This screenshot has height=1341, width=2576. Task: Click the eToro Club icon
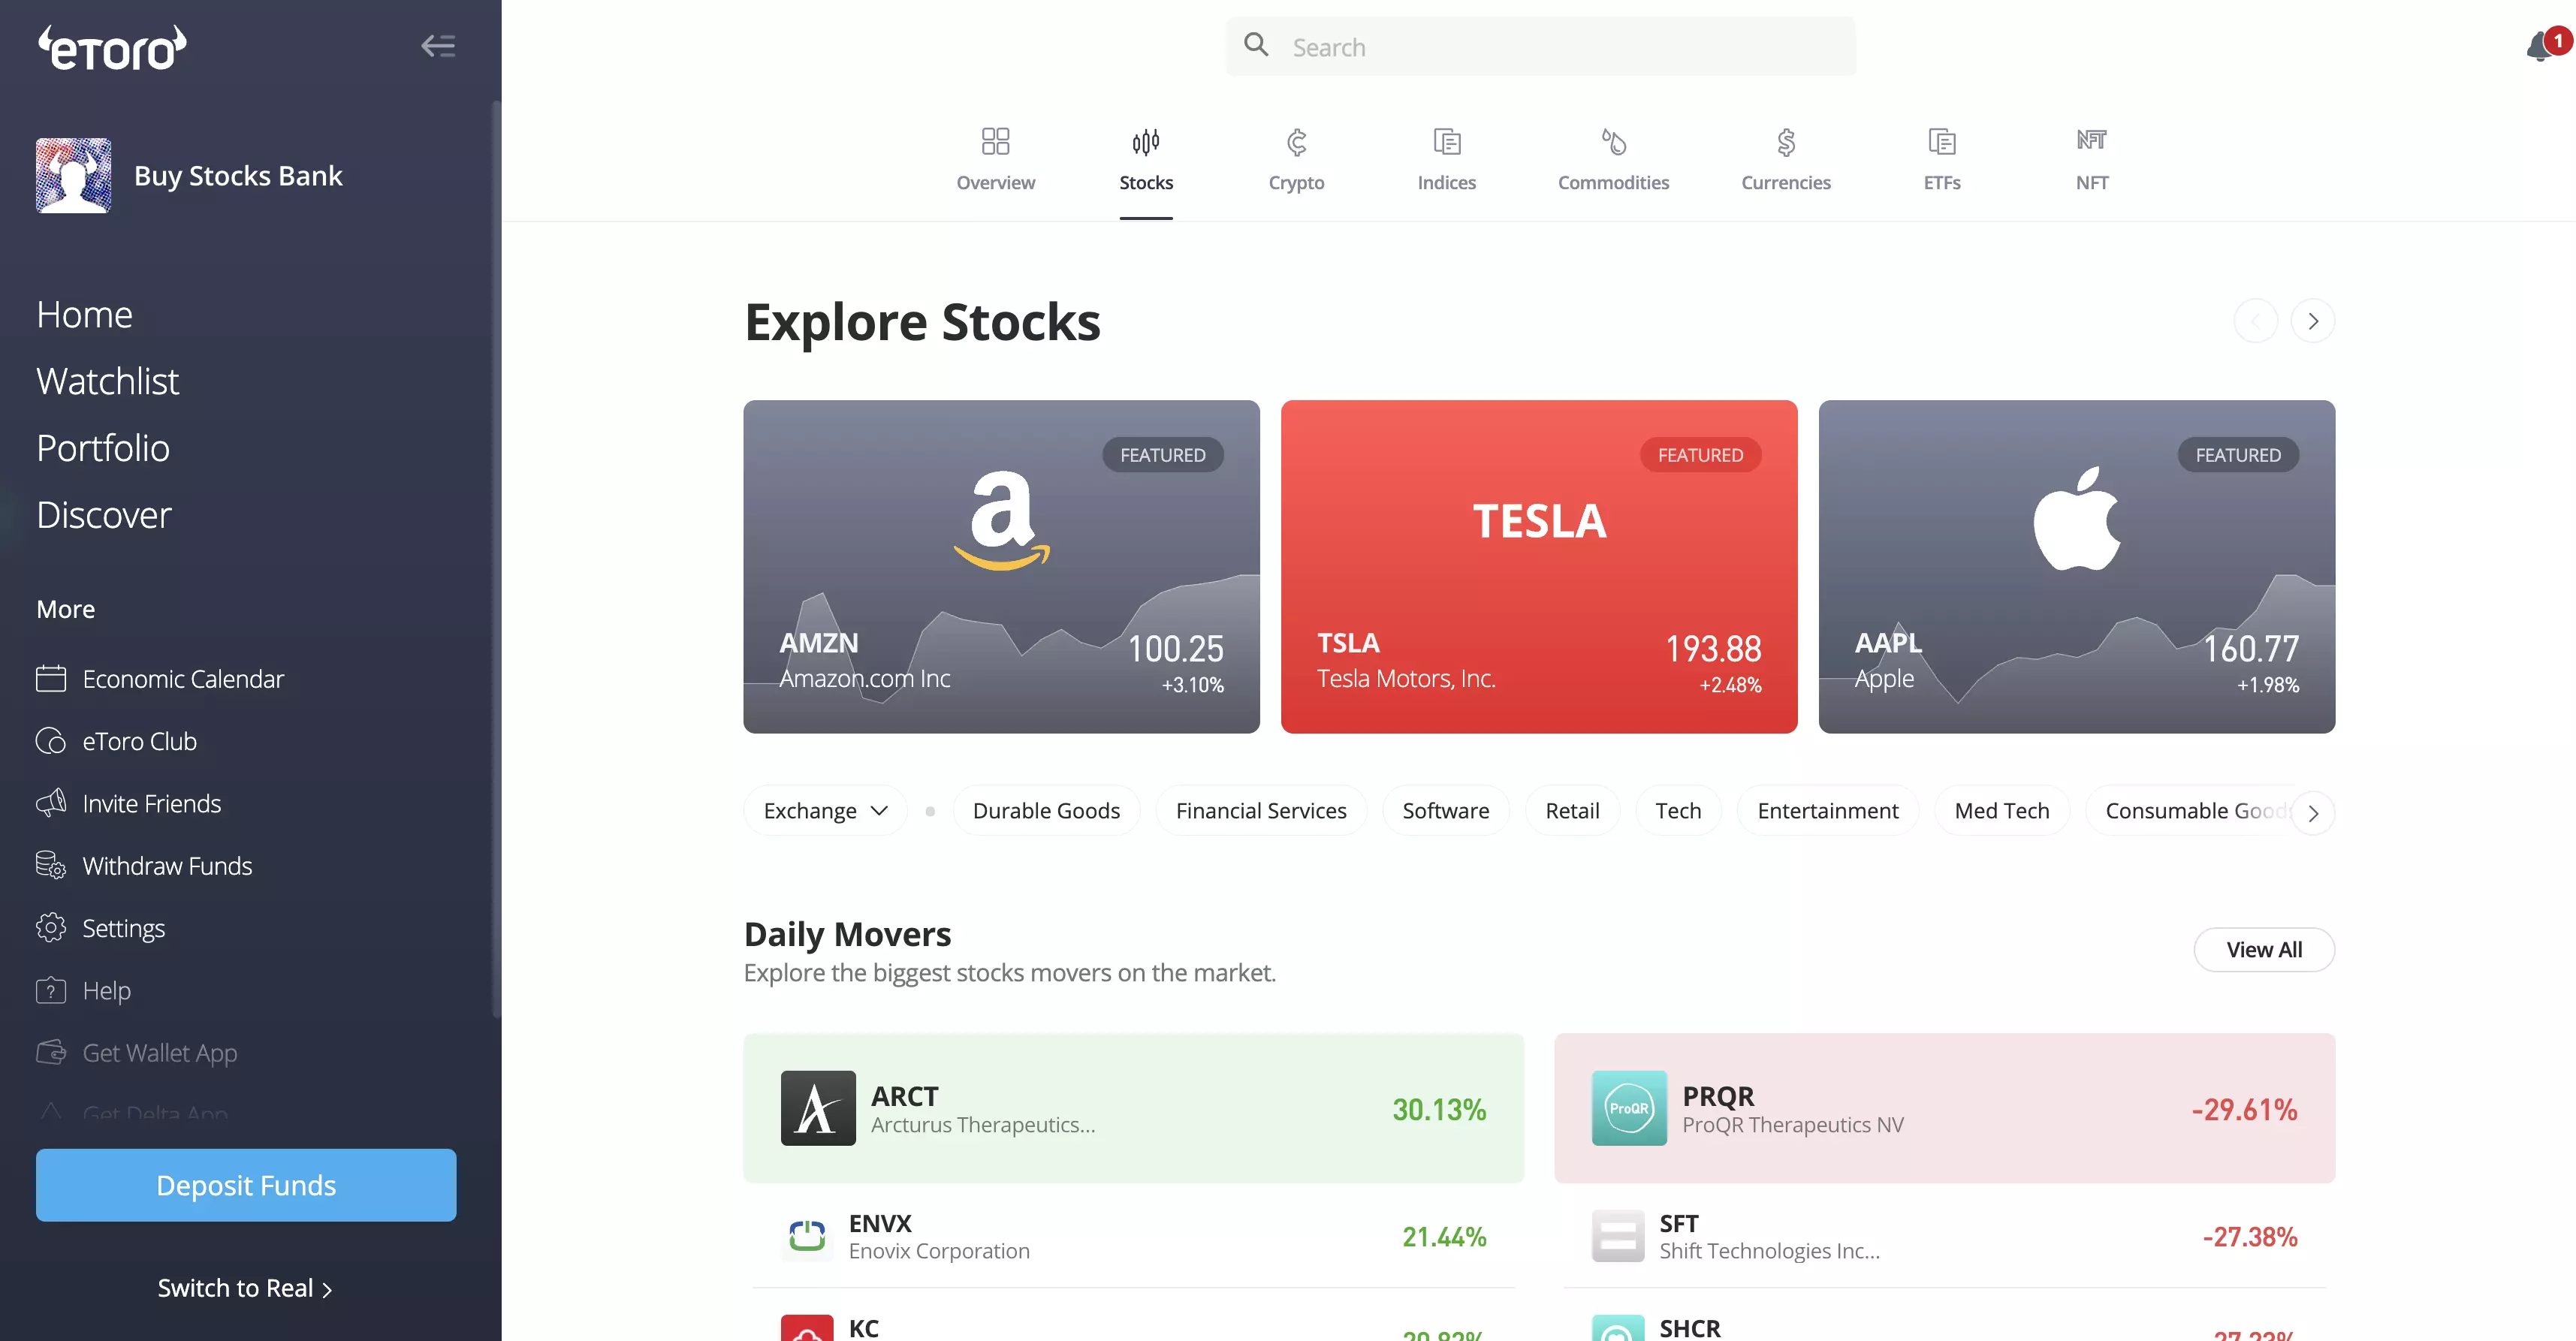coord(51,741)
